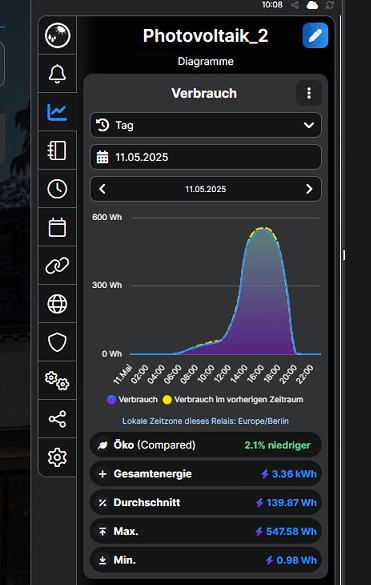
Task: Click the cloud icon in top status bar
Action: [x=312, y=5]
